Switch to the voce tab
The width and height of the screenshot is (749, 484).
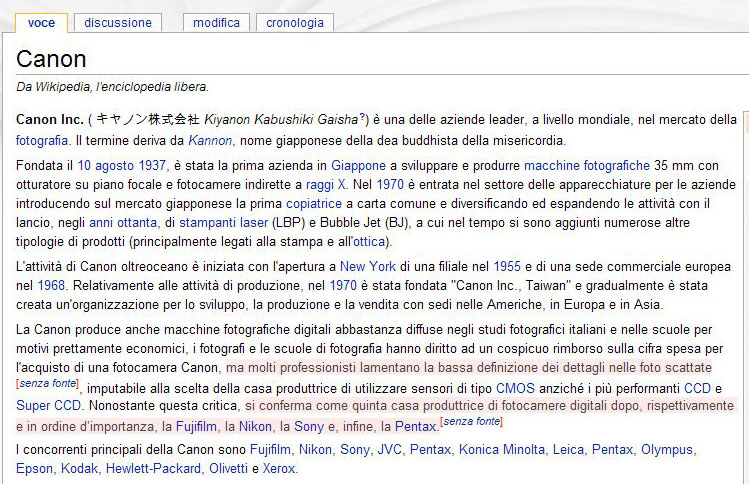click(x=41, y=22)
